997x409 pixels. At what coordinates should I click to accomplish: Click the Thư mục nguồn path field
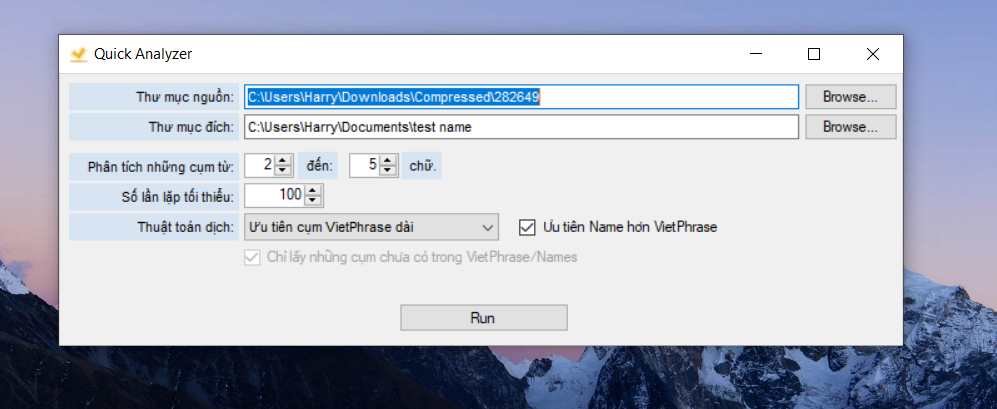(x=520, y=97)
